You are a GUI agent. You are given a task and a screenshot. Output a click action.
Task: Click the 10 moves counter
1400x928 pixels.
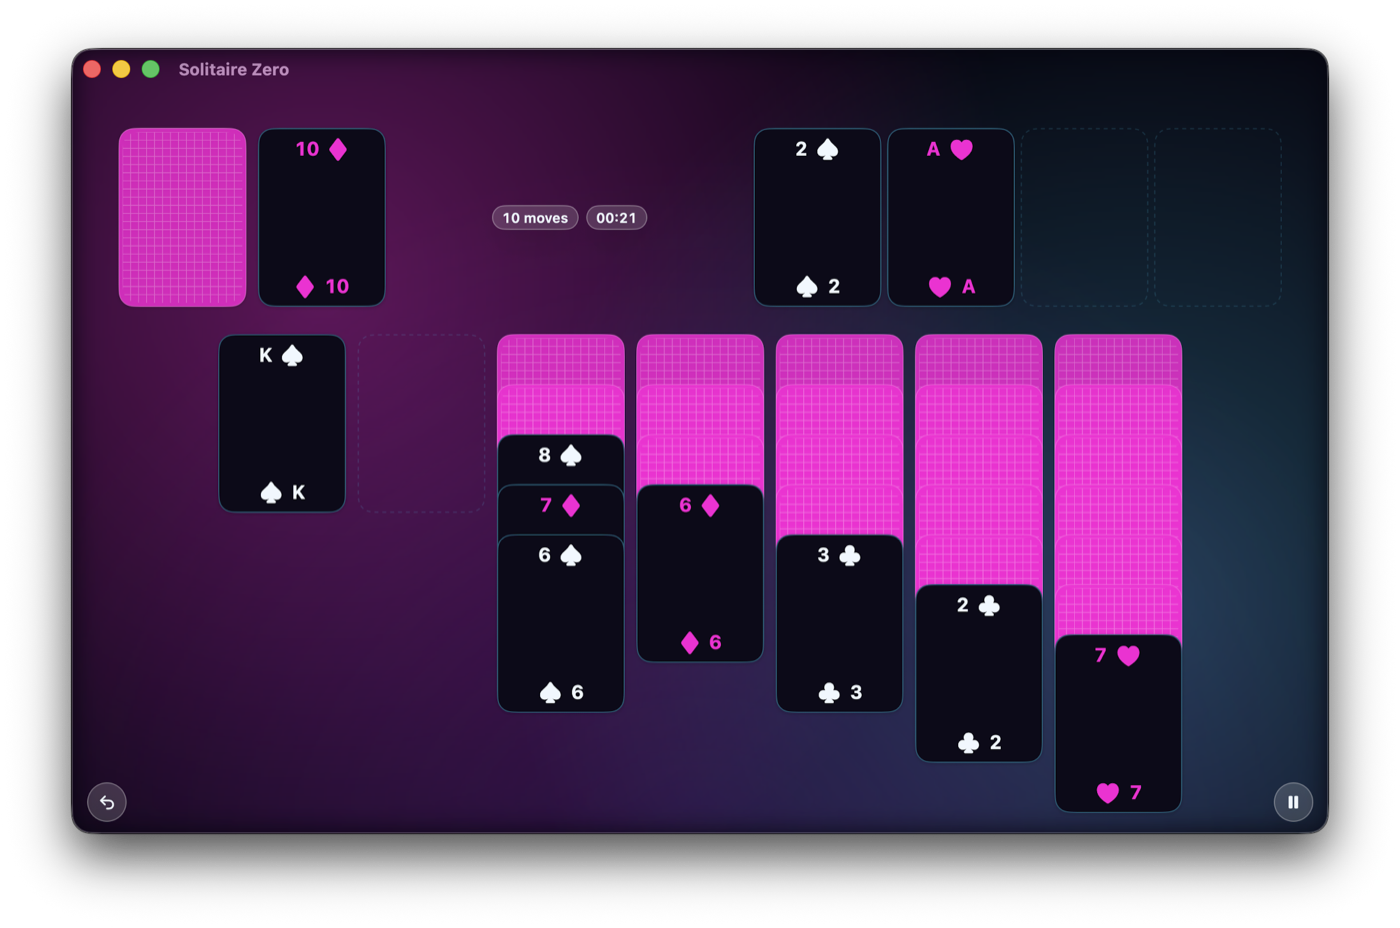pos(535,218)
